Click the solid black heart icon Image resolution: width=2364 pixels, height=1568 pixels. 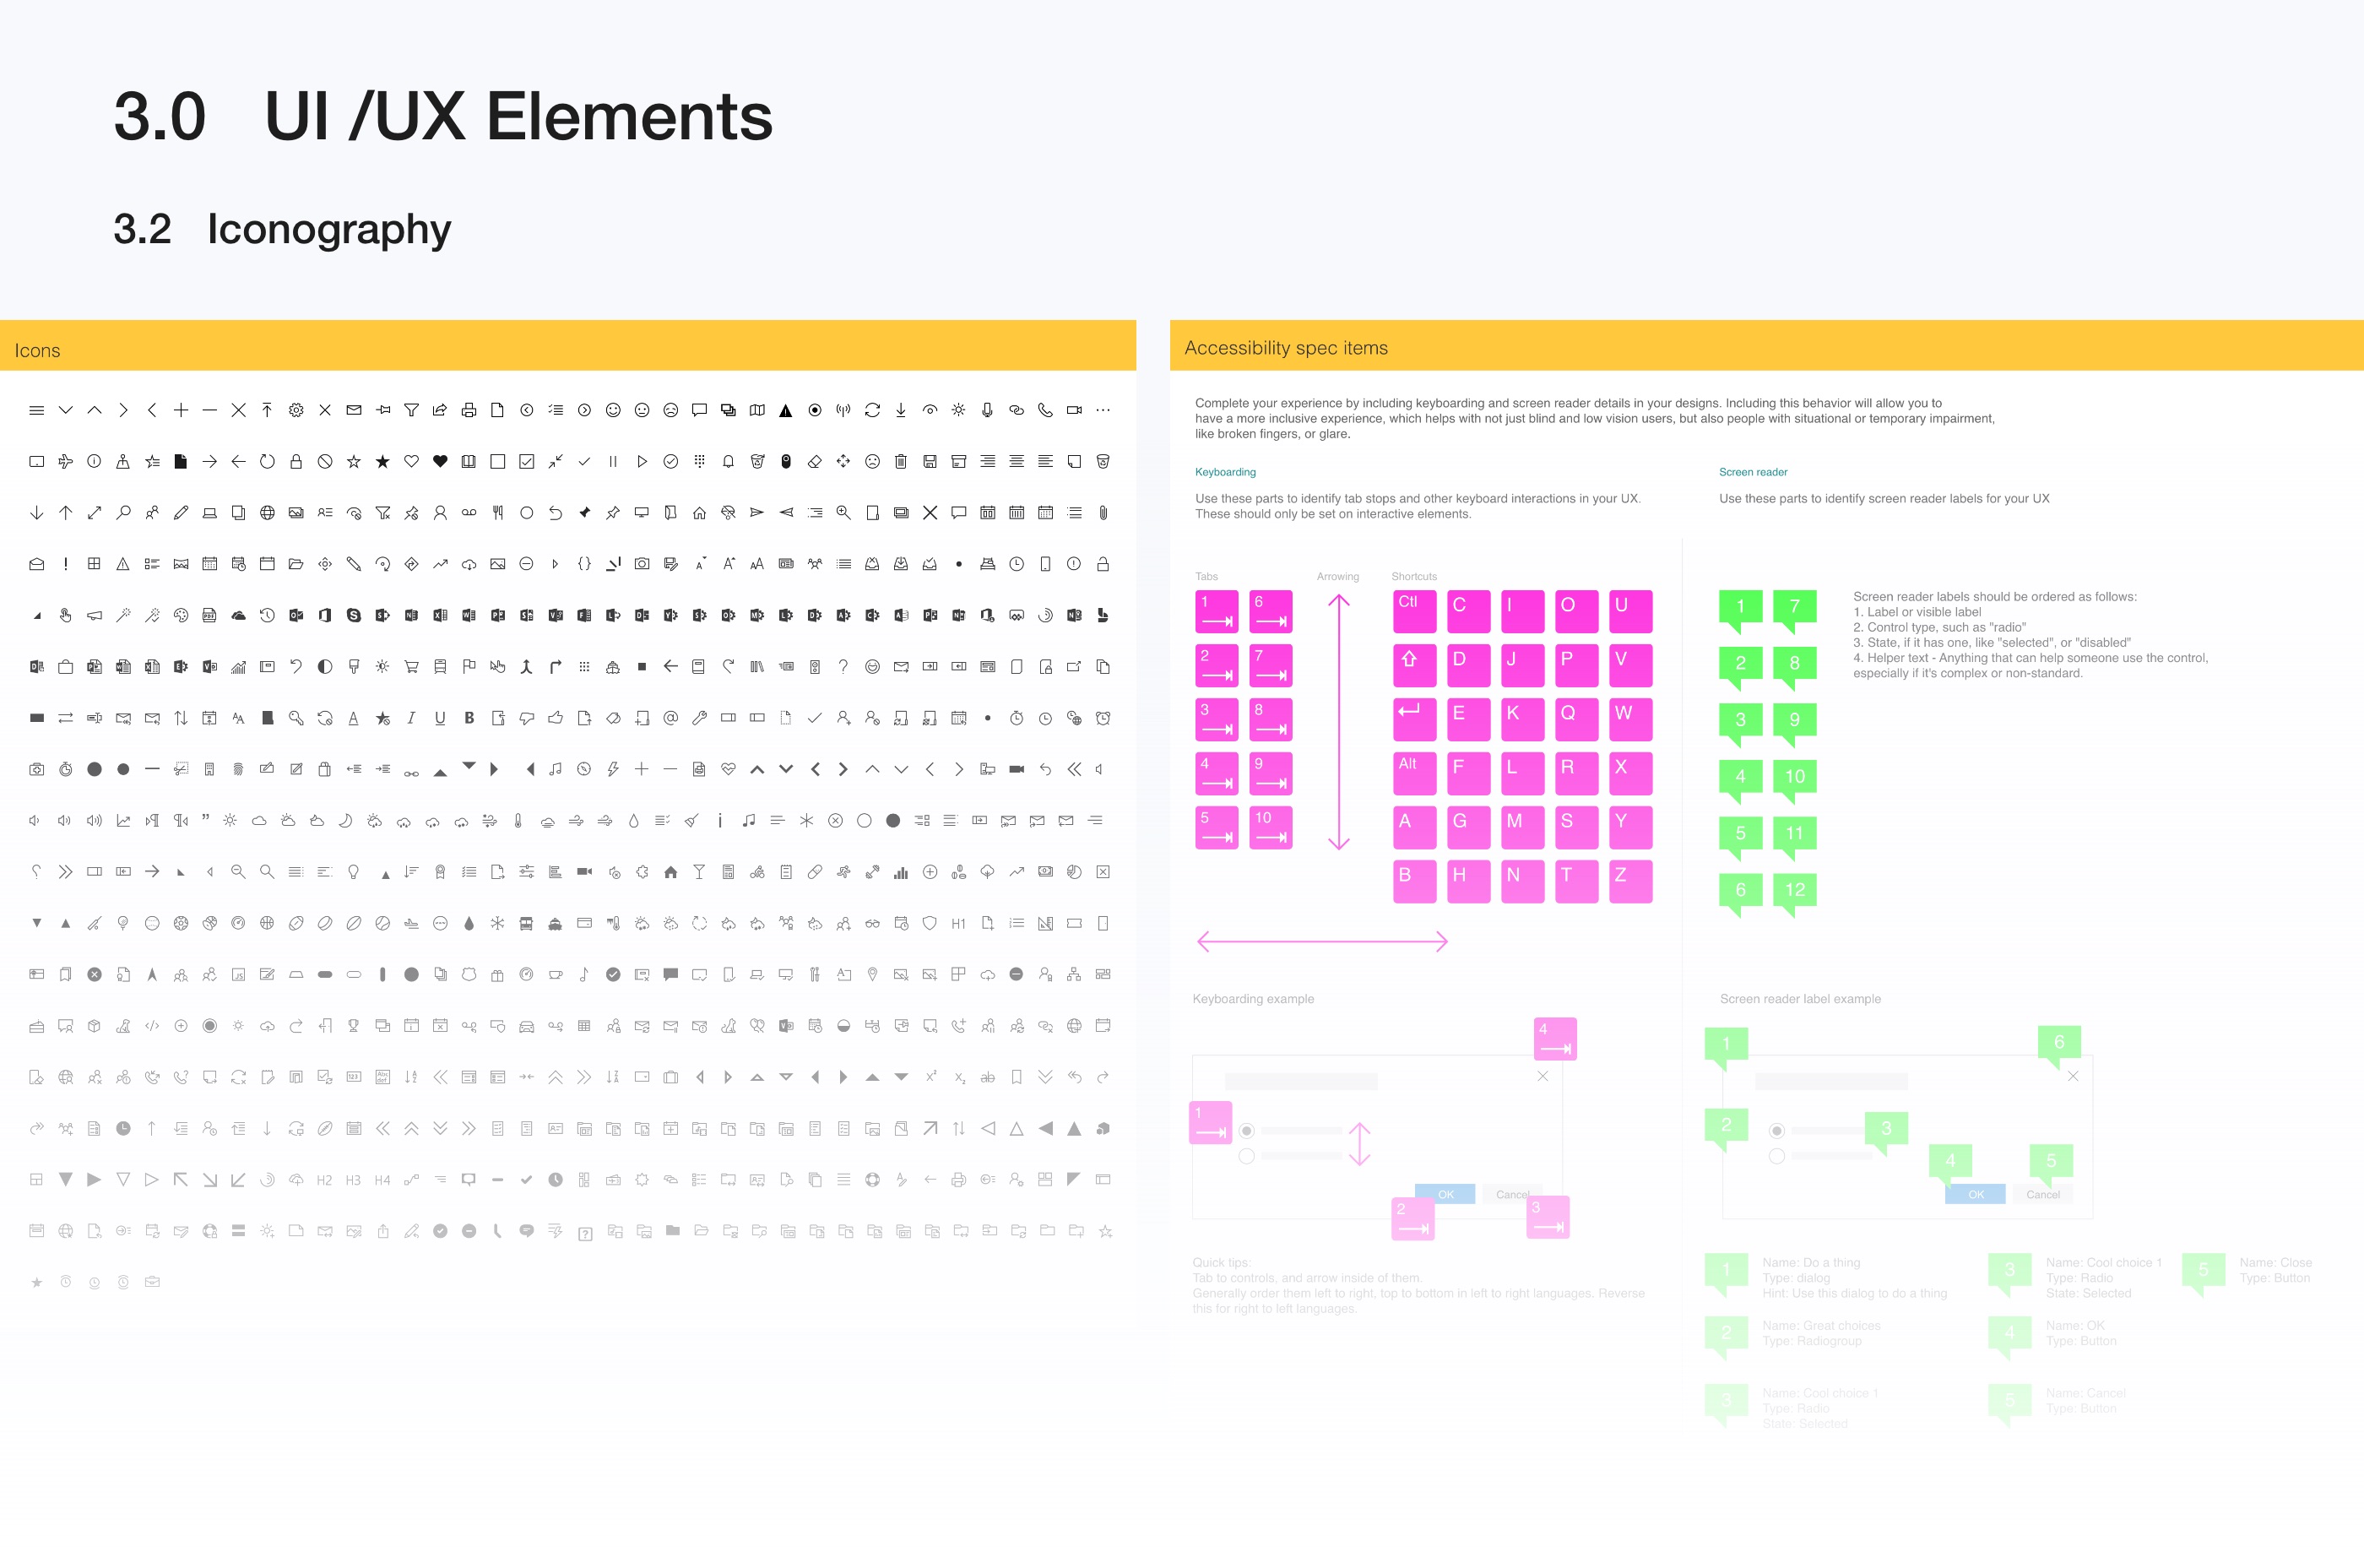point(440,461)
